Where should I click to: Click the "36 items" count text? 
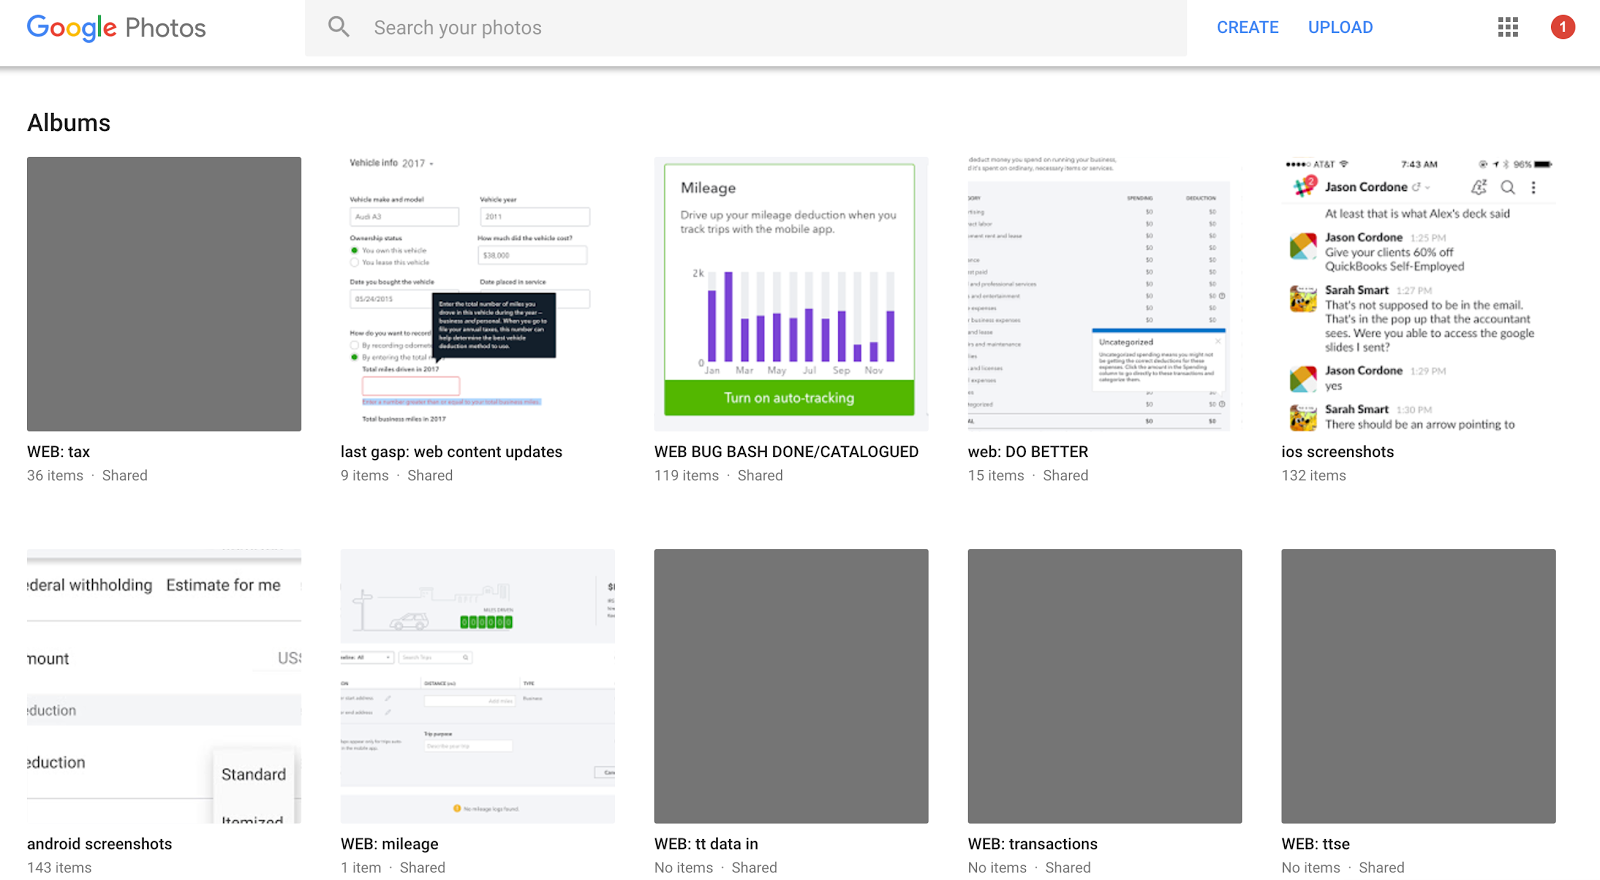coord(55,476)
